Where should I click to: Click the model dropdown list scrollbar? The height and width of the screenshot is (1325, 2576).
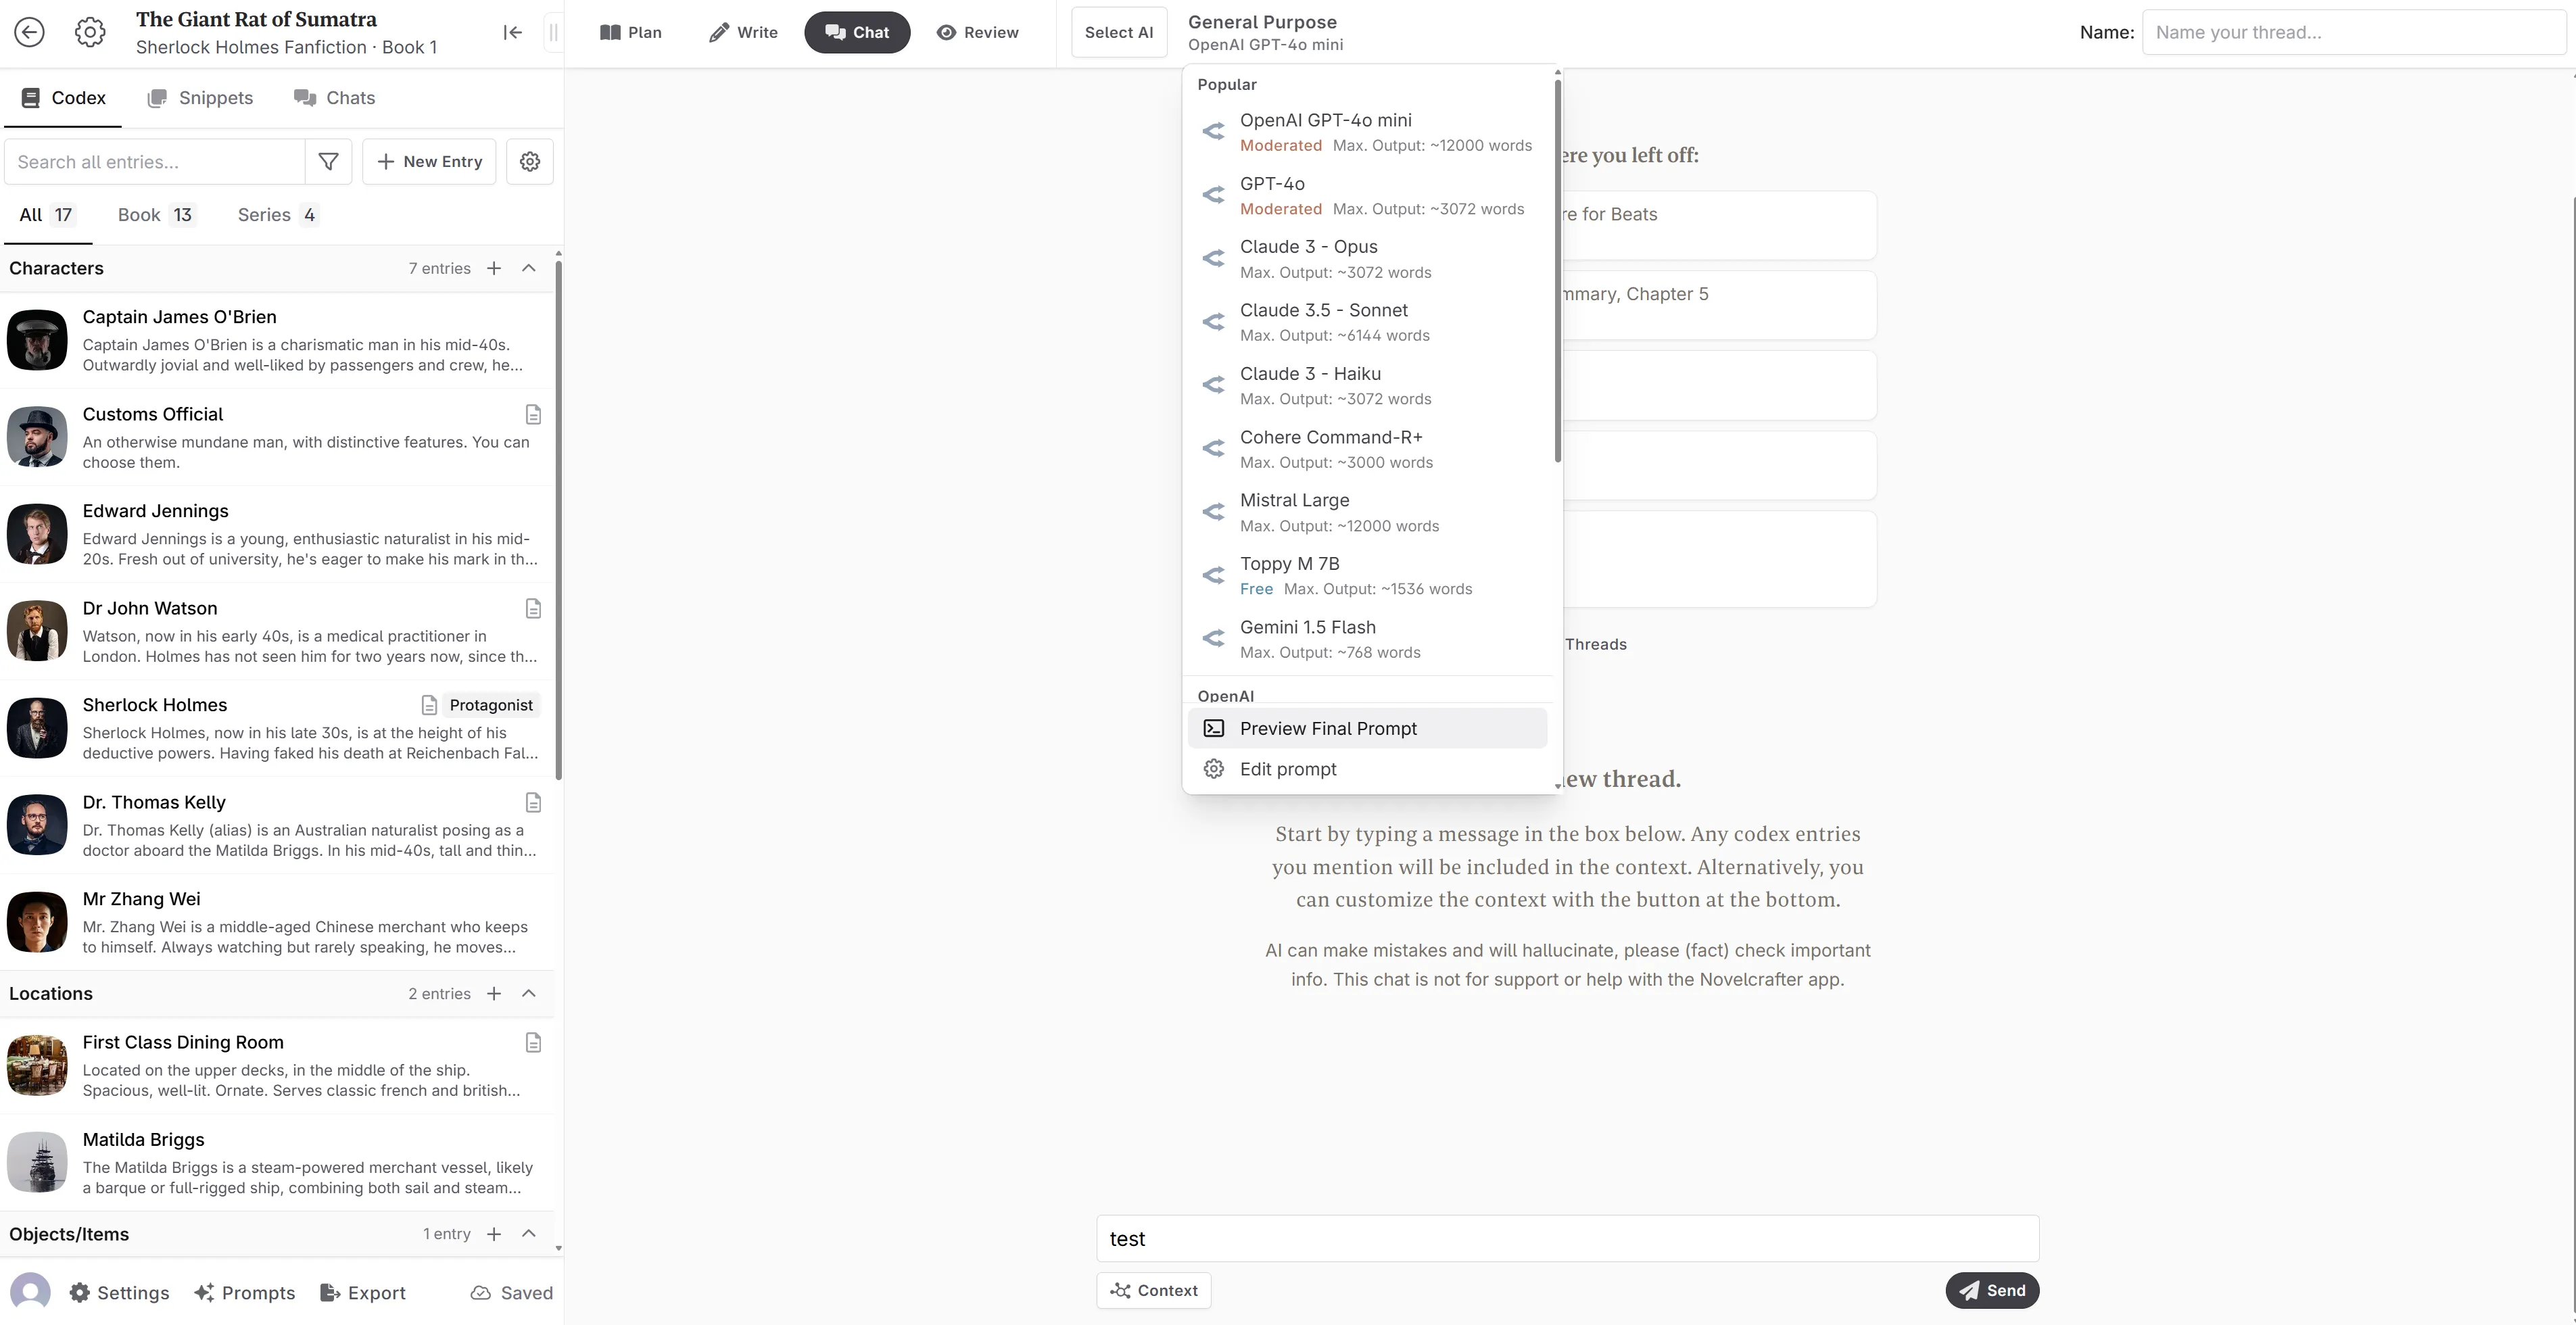point(1557,270)
